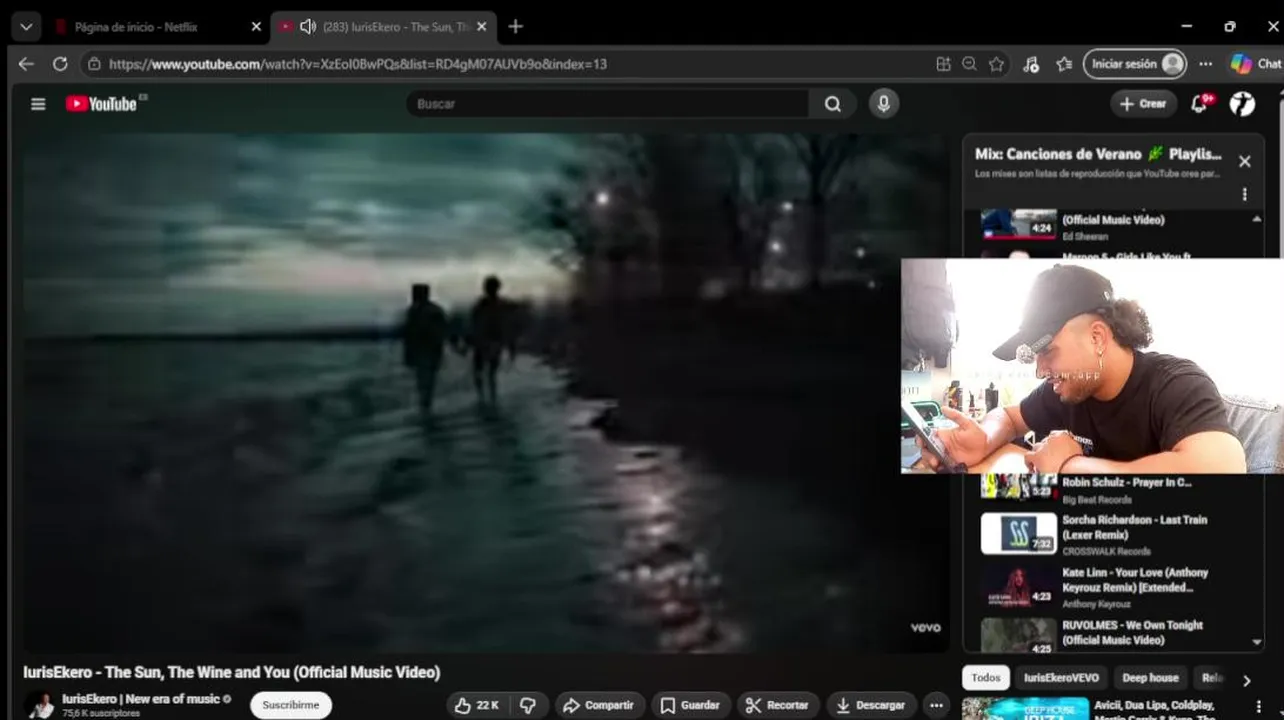Open the Mix playlist options menu
Viewport: 1284px width, 720px height.
[x=1244, y=194]
